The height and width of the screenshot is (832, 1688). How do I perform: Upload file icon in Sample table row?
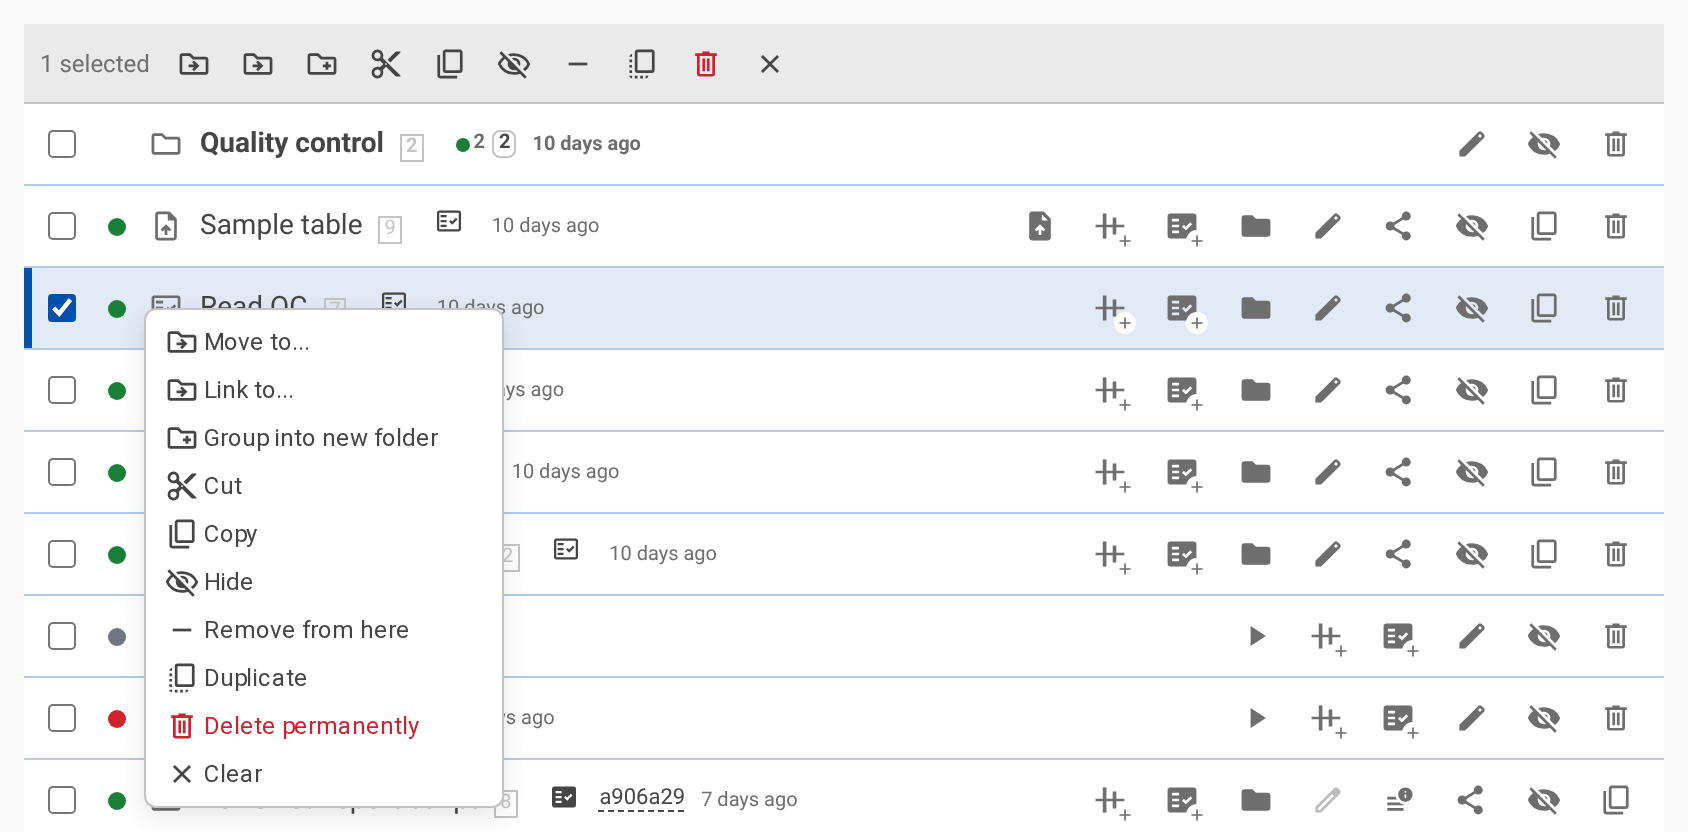click(x=1040, y=226)
